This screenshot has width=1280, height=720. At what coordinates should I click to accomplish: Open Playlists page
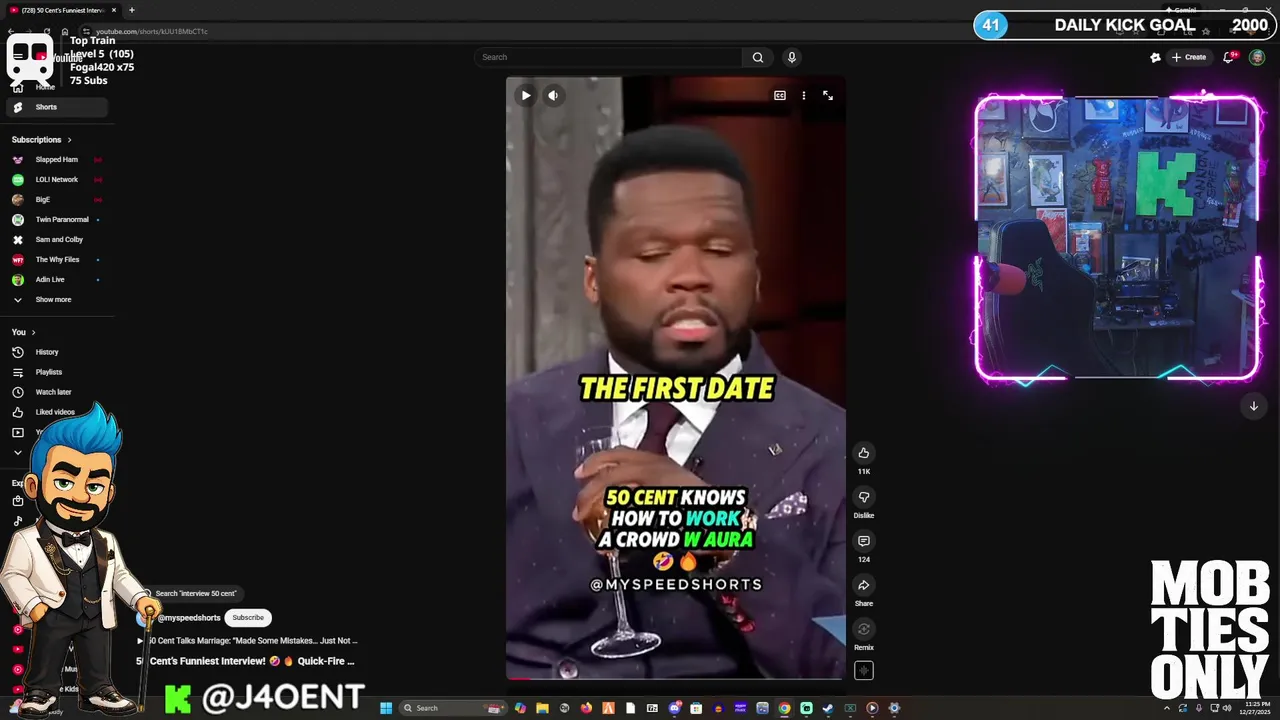tap(58, 372)
